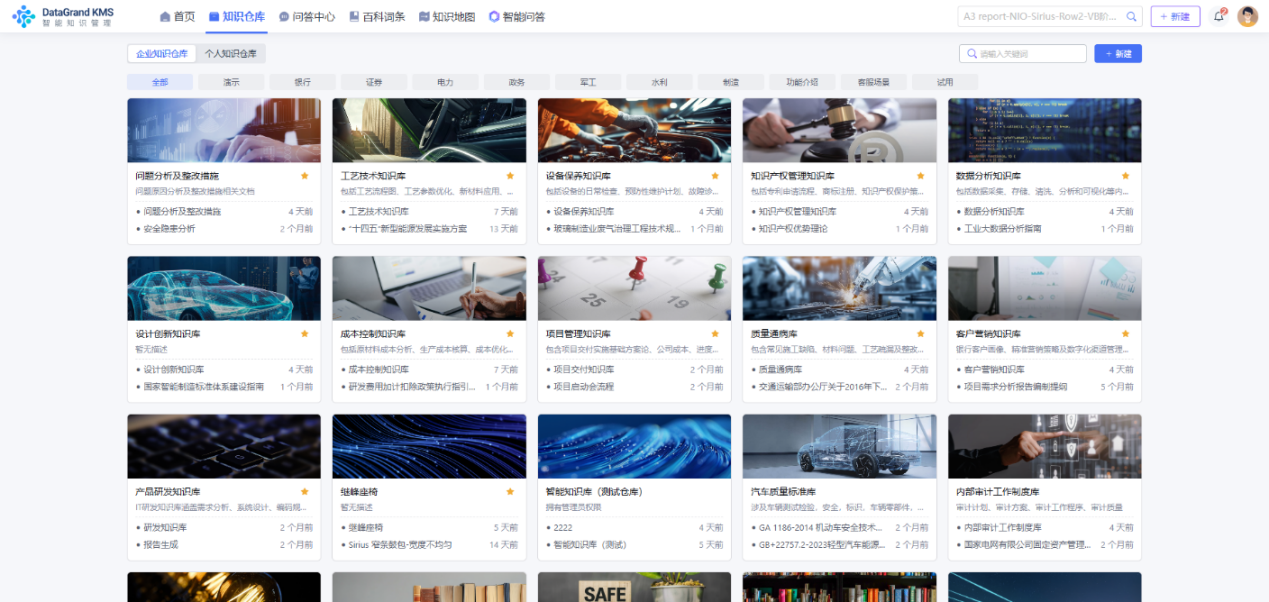The width and height of the screenshot is (1269, 602).
Task: Click the outlined 新建 button in the top bar
Action: pyautogui.click(x=1175, y=17)
